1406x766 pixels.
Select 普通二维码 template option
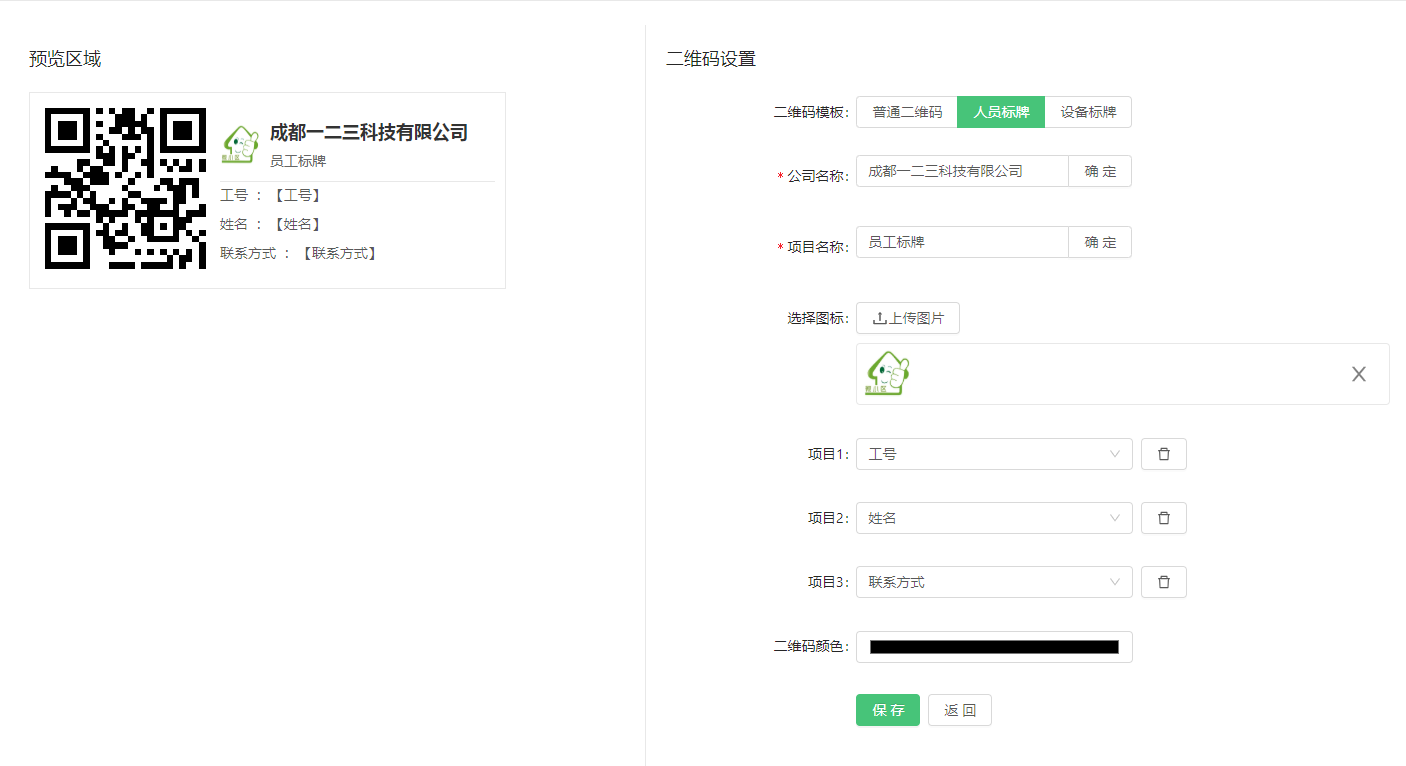point(907,112)
